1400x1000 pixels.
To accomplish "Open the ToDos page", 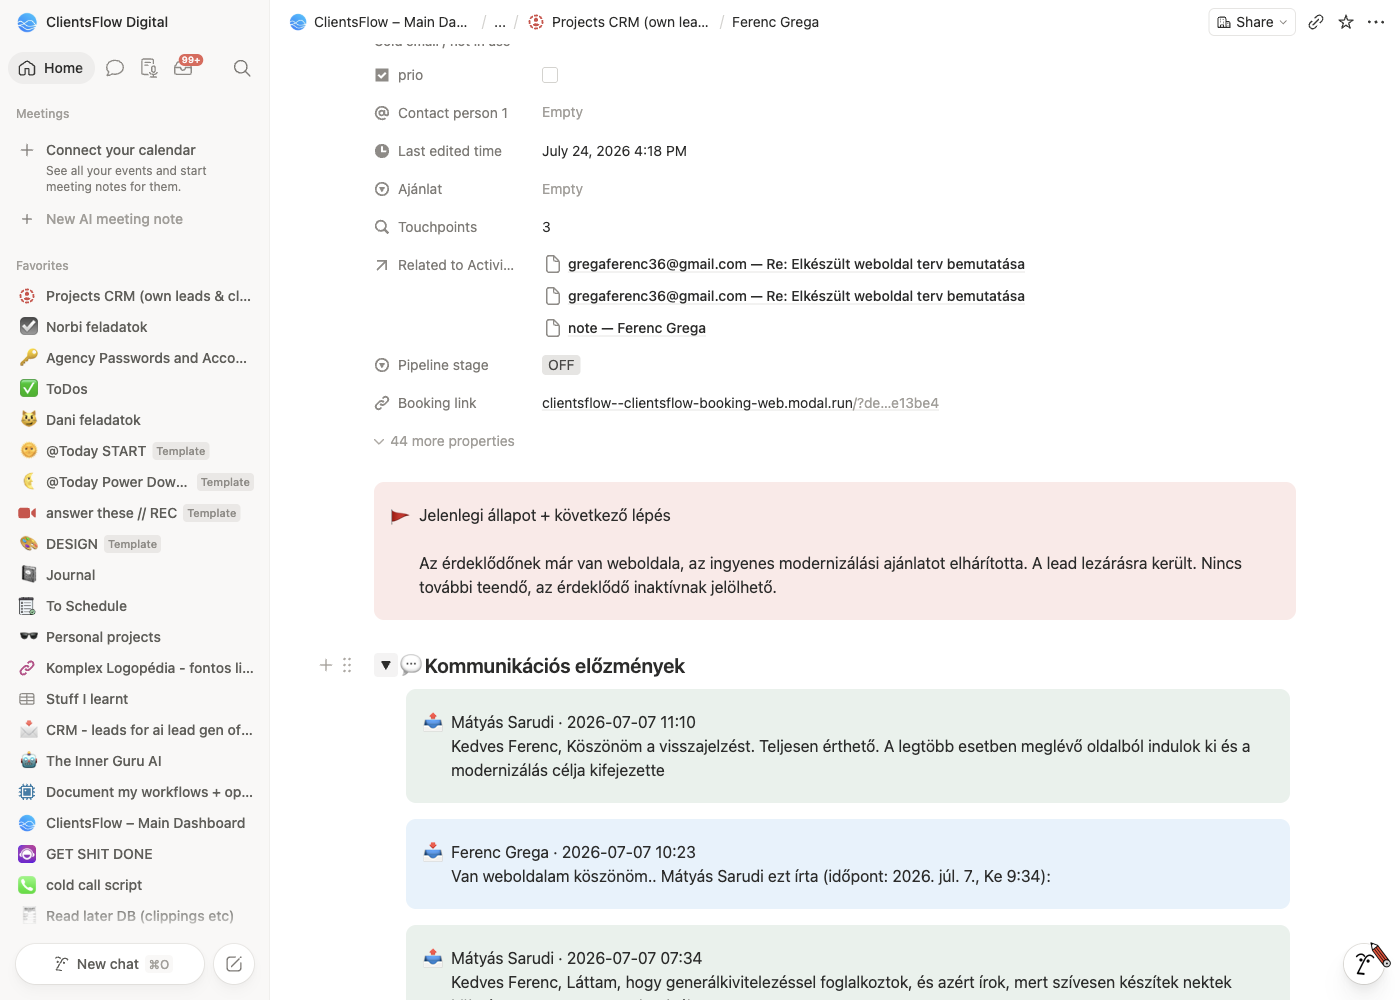I will click(x=134, y=389).
